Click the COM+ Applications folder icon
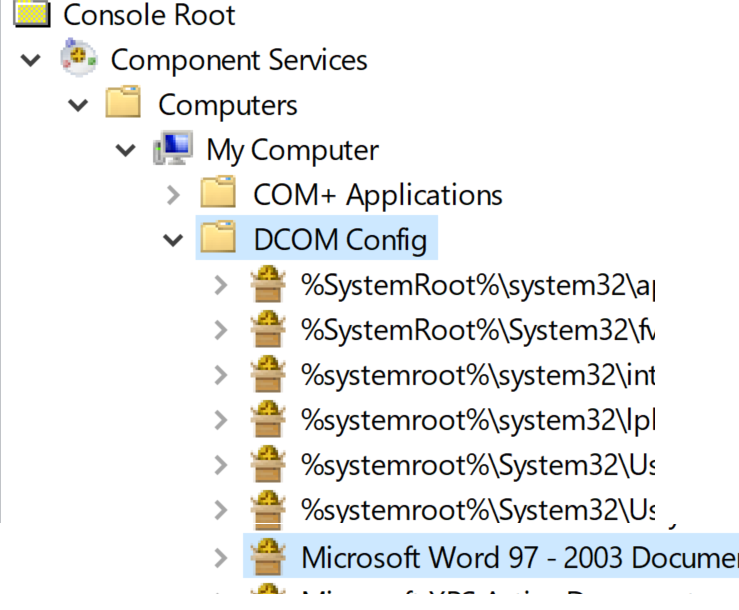 coord(219,194)
